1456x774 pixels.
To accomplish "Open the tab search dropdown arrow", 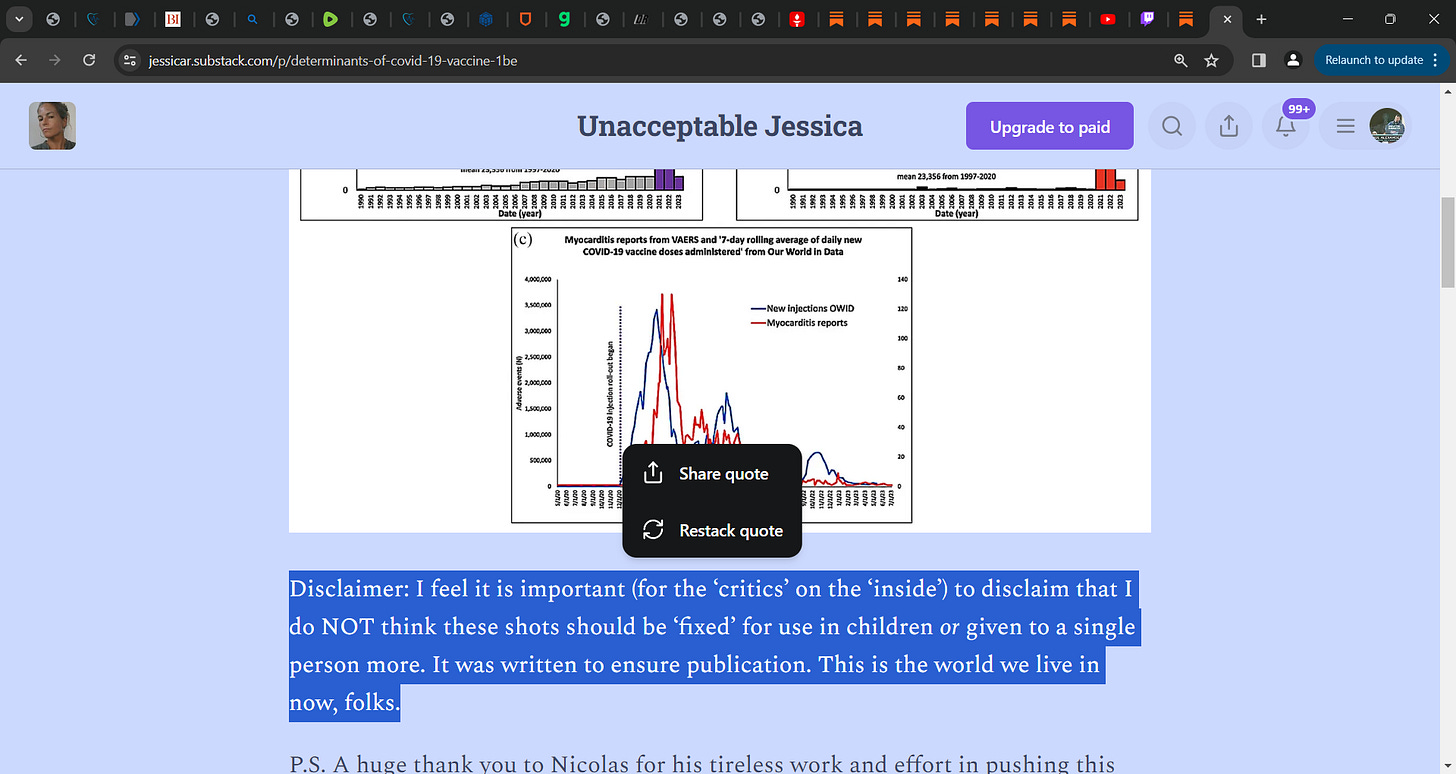I will click(x=17, y=19).
